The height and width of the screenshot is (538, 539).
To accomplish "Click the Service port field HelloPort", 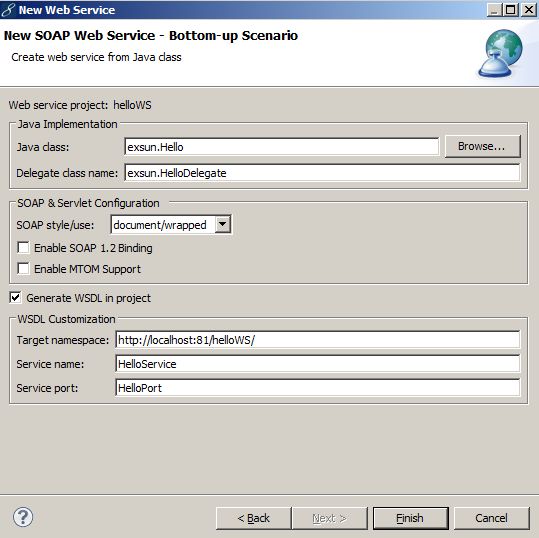I will pyautogui.click(x=318, y=388).
